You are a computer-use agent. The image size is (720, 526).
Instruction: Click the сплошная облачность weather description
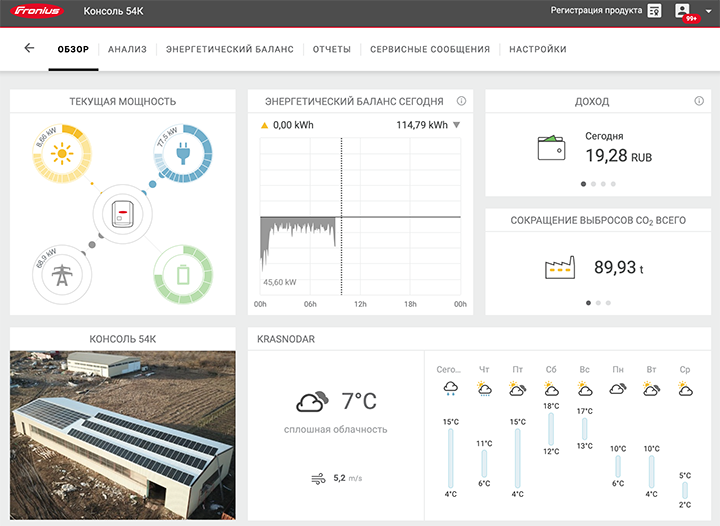coord(336,430)
